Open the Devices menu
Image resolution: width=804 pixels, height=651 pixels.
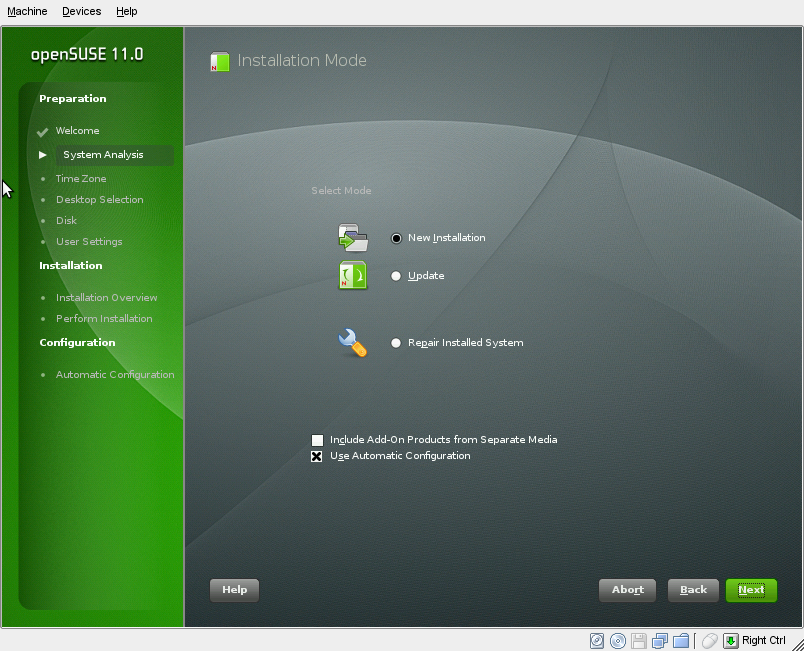coord(81,11)
